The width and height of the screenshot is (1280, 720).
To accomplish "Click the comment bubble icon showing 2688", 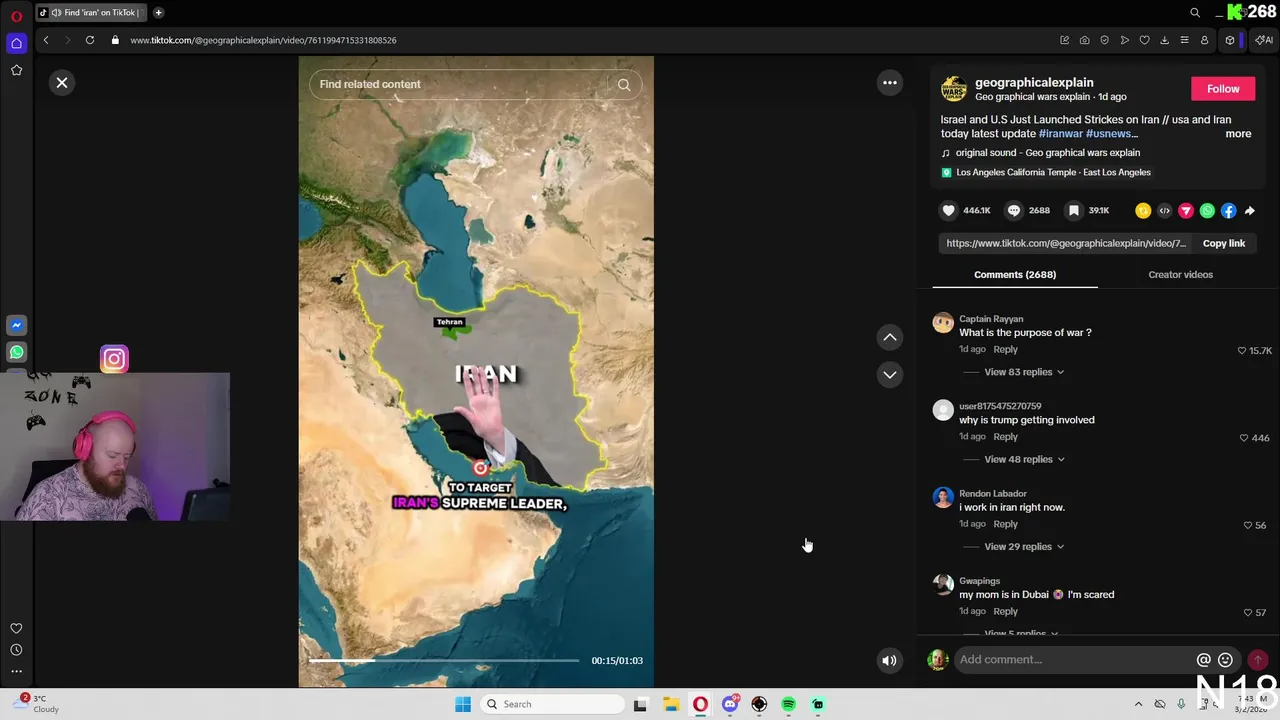I will tap(1014, 210).
